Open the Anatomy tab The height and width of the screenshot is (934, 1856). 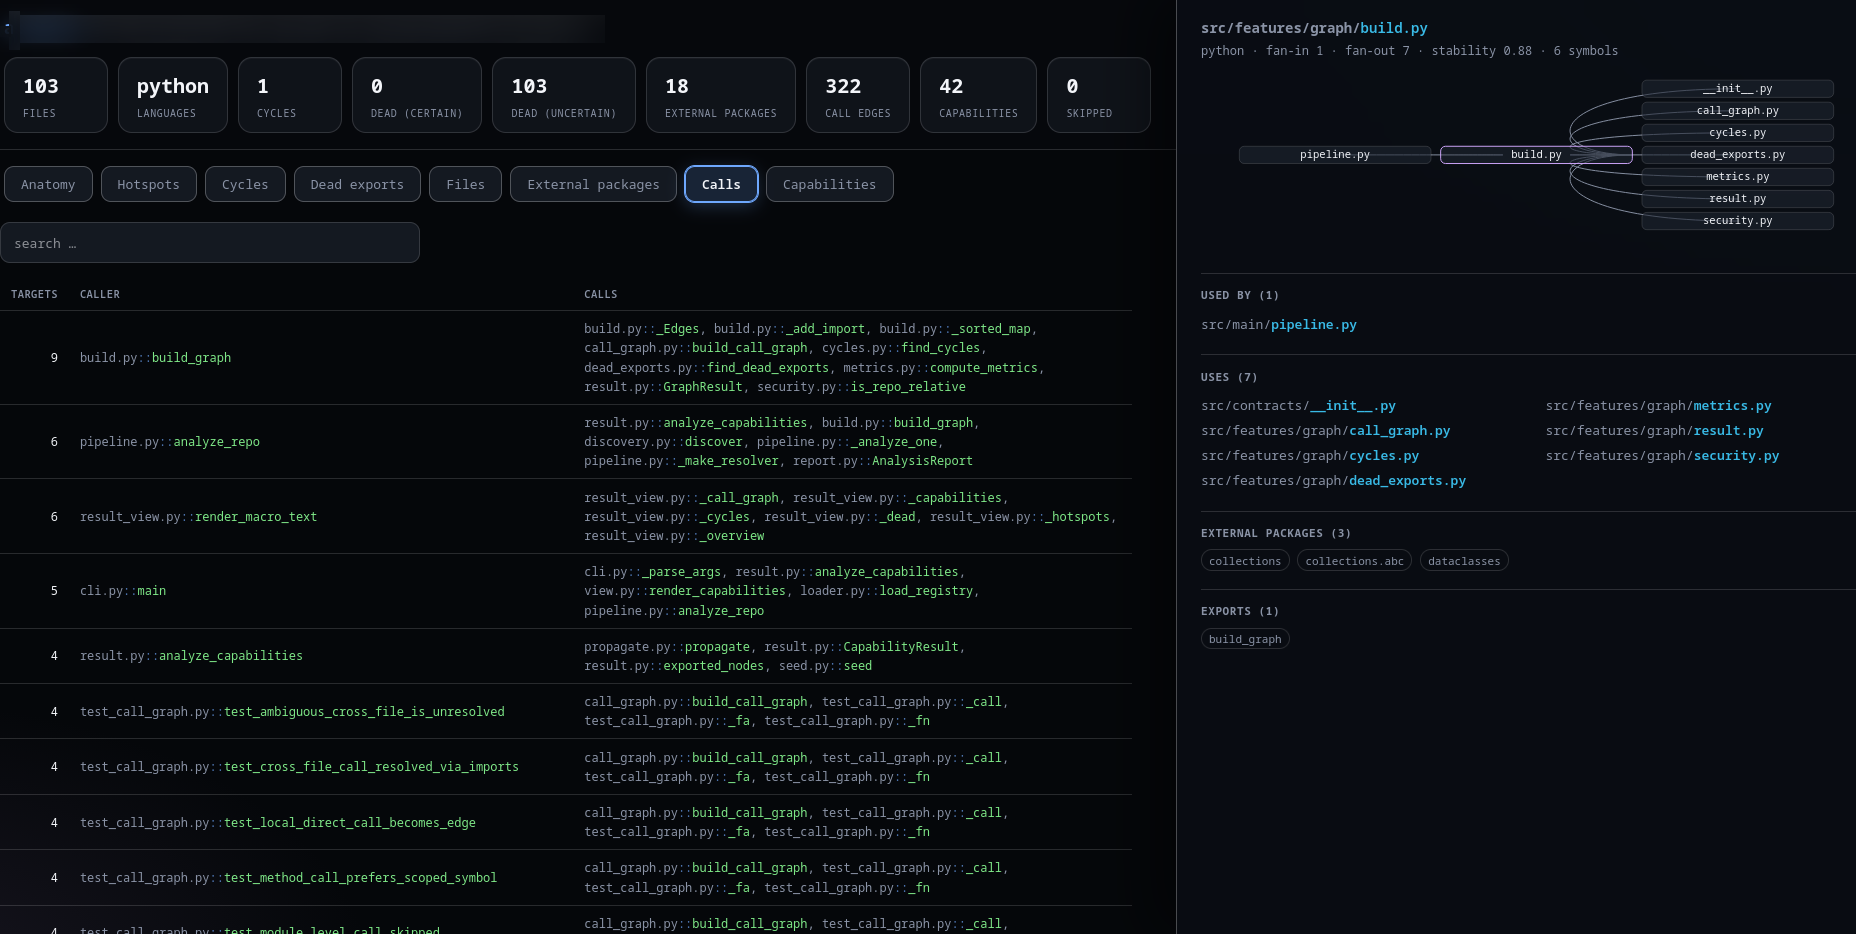pyautogui.click(x=48, y=184)
